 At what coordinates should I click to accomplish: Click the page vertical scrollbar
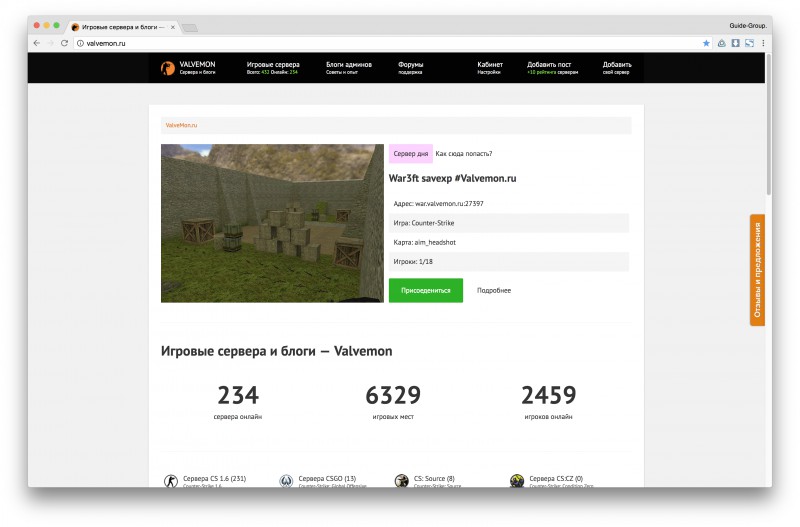pyautogui.click(x=768, y=124)
